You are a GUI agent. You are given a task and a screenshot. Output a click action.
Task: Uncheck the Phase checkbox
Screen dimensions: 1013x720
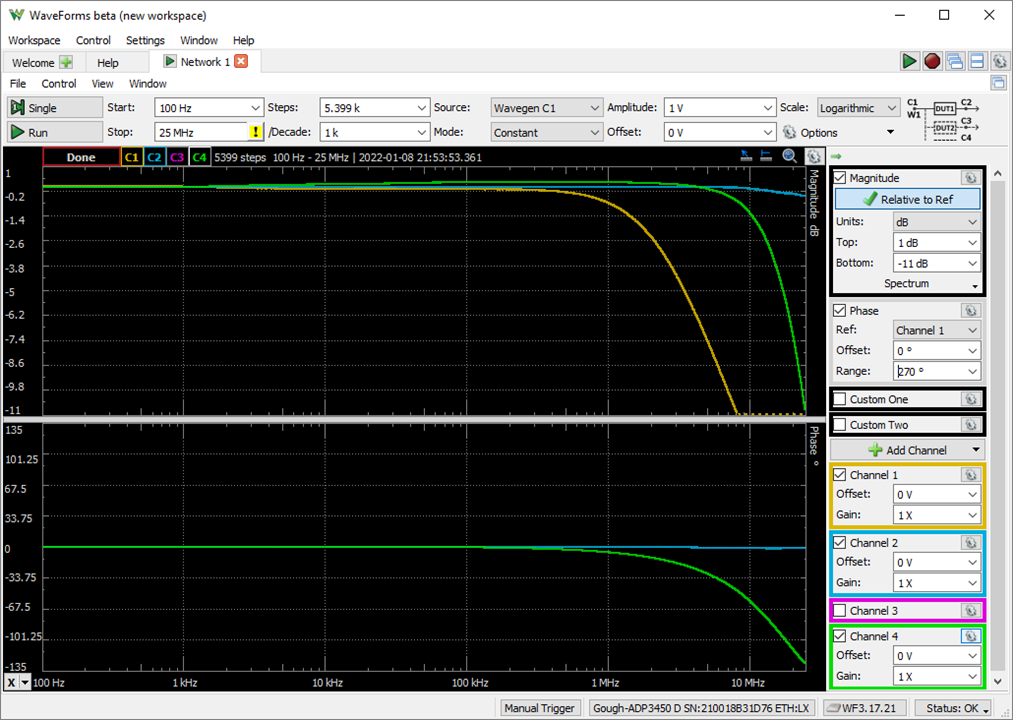coord(840,311)
